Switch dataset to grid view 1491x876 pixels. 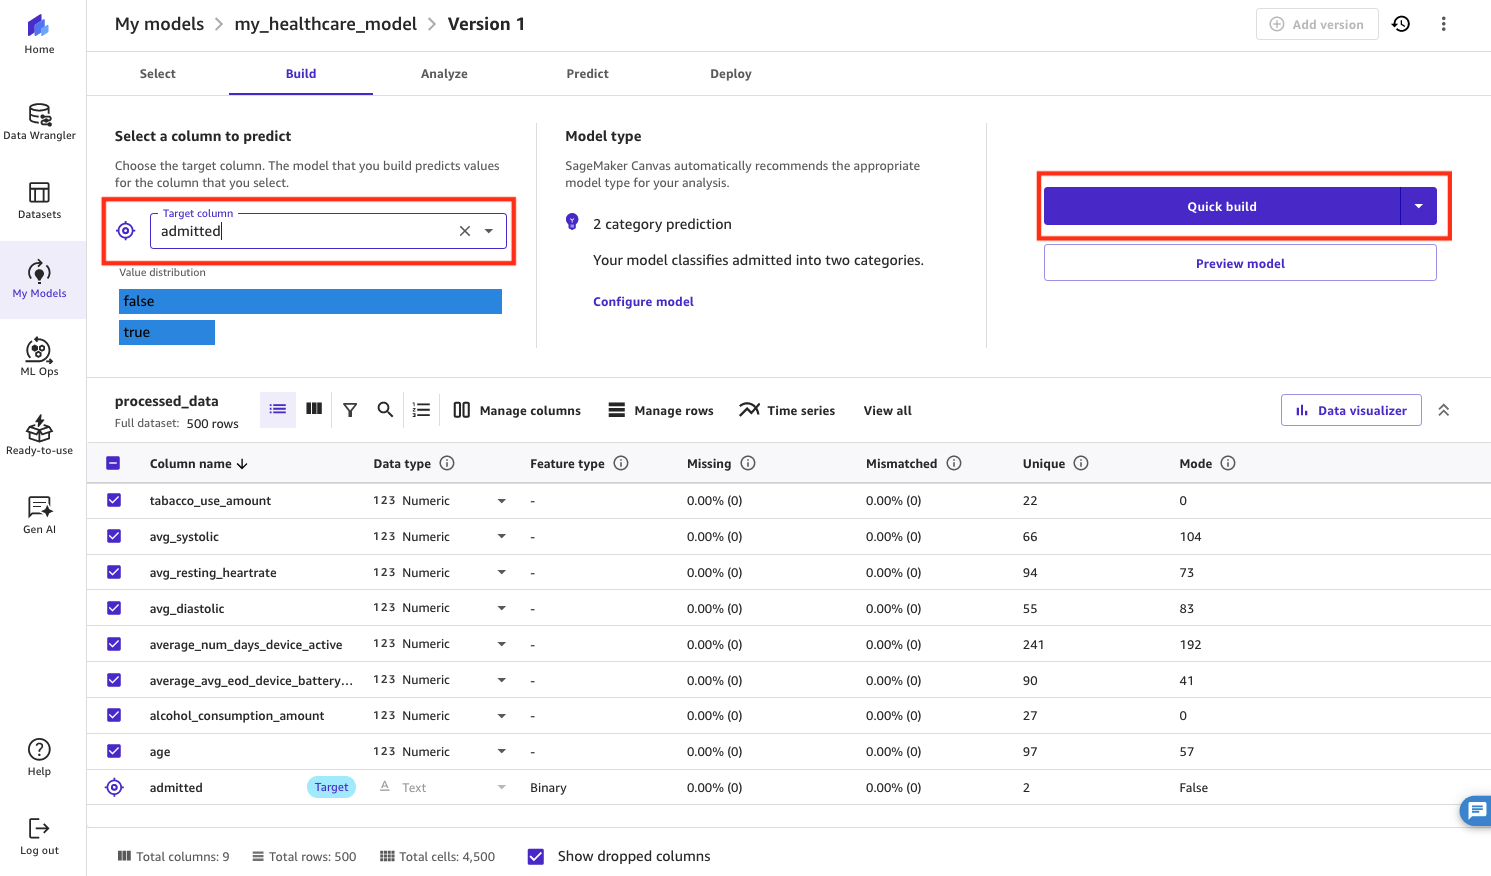point(313,410)
